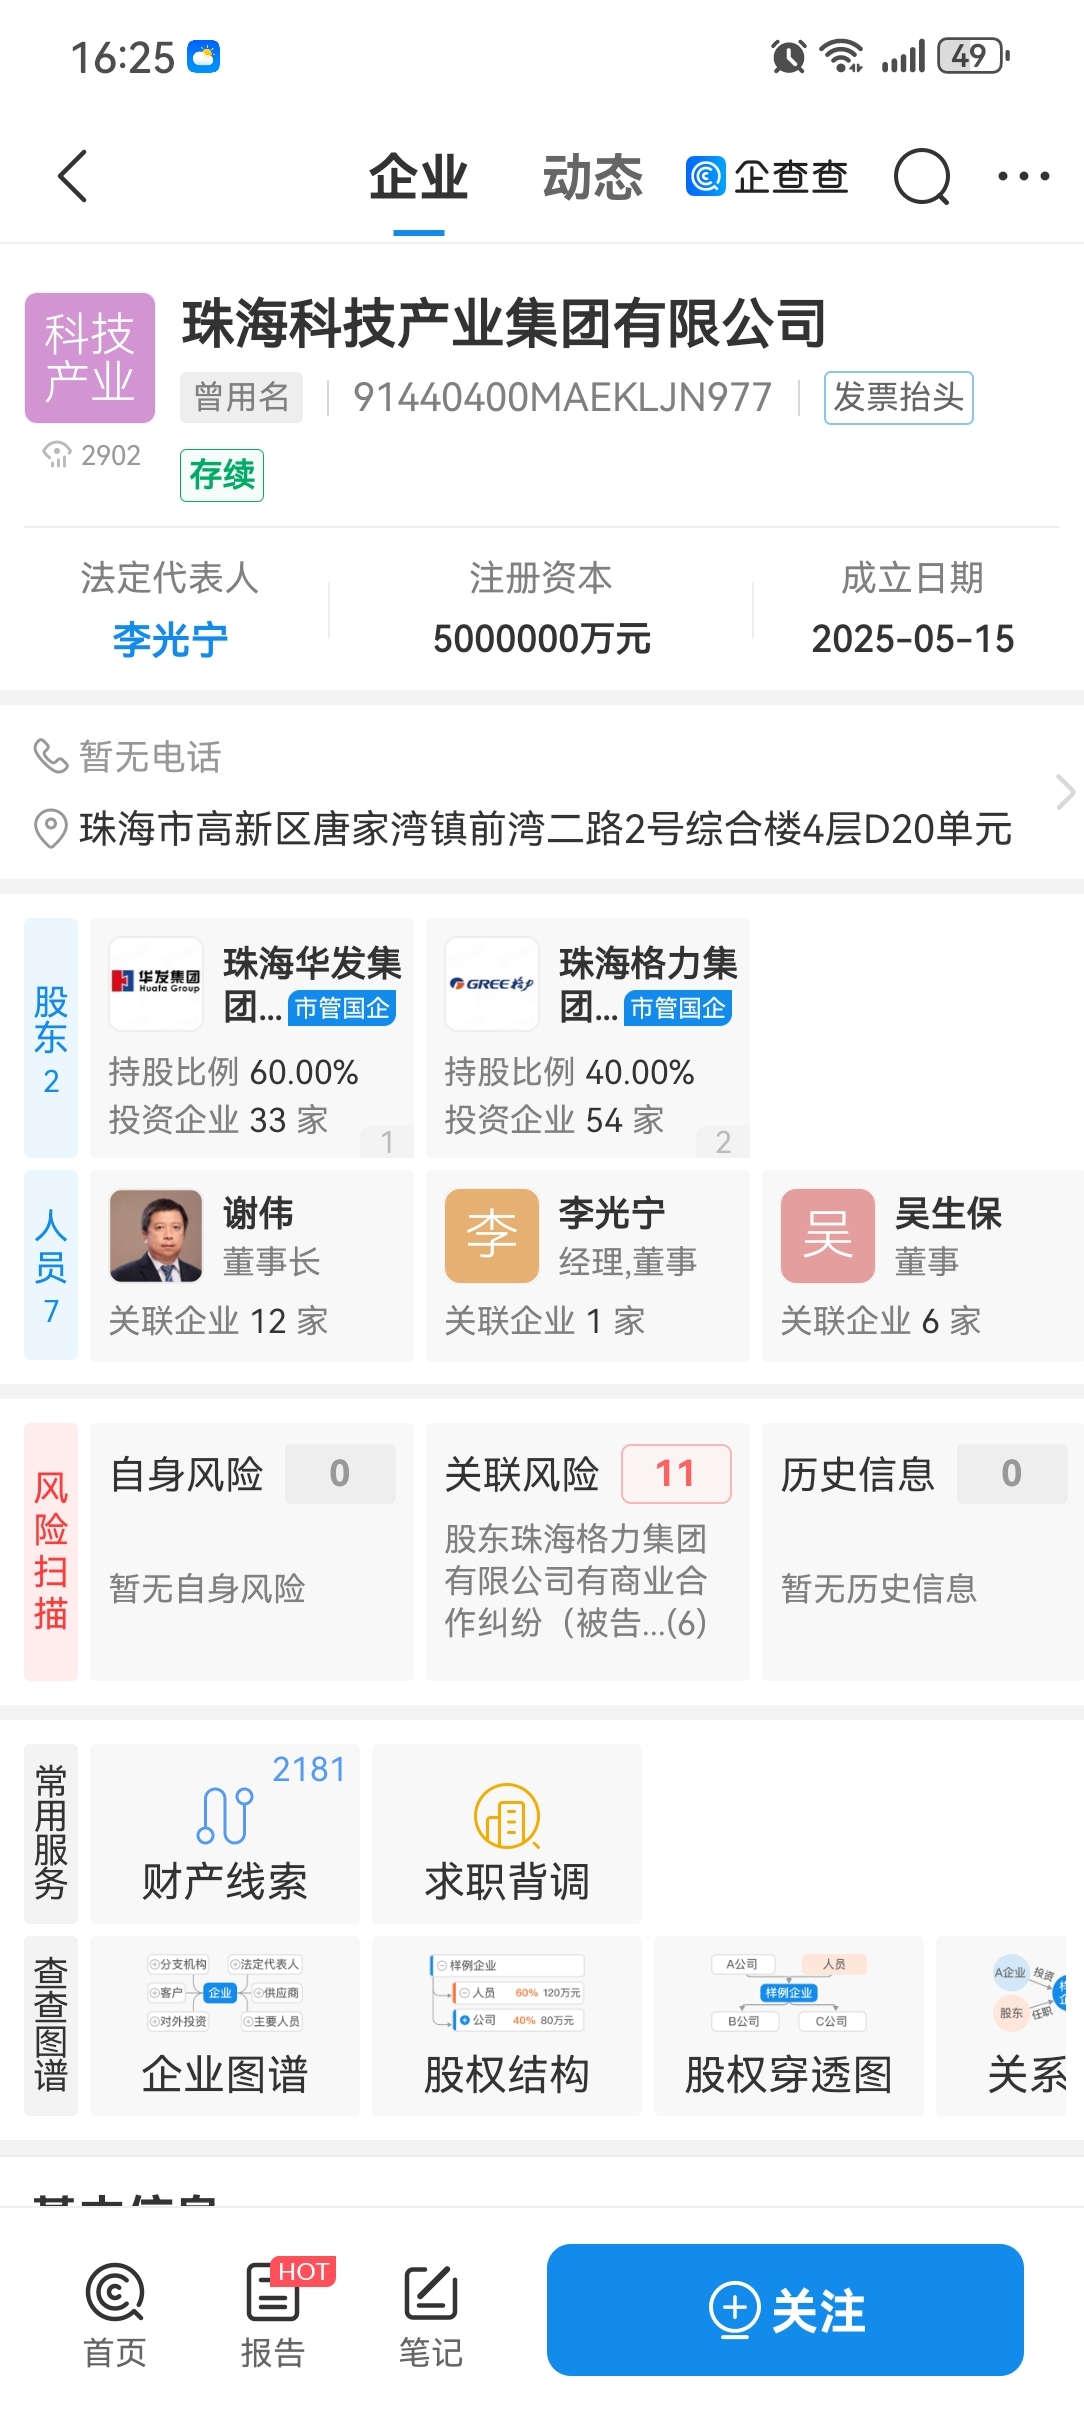Tap 珠海格力集团 shareholder name
The image size is (1084, 2412).
click(x=648, y=985)
